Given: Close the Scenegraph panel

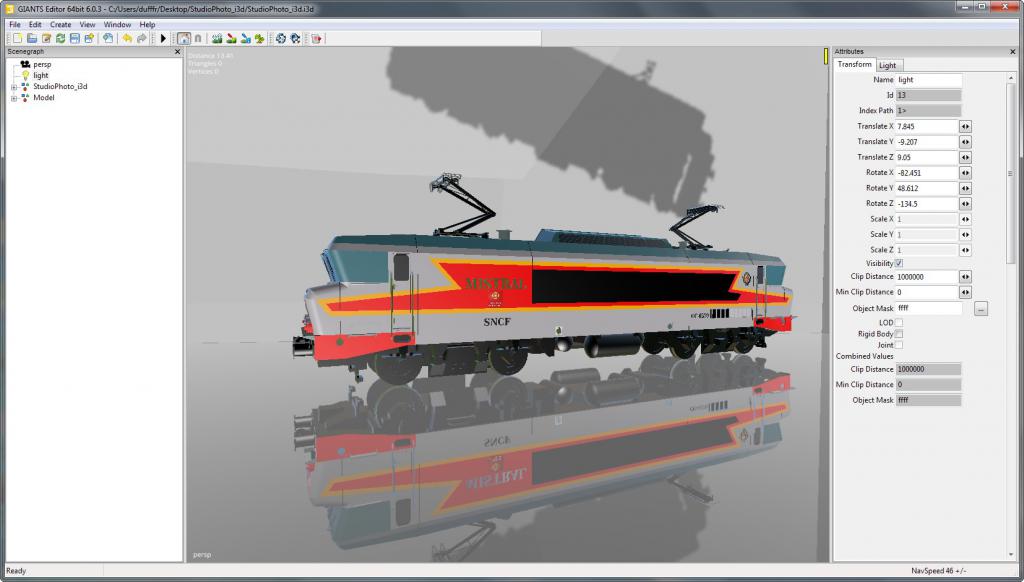Looking at the screenshot, I should [178, 52].
